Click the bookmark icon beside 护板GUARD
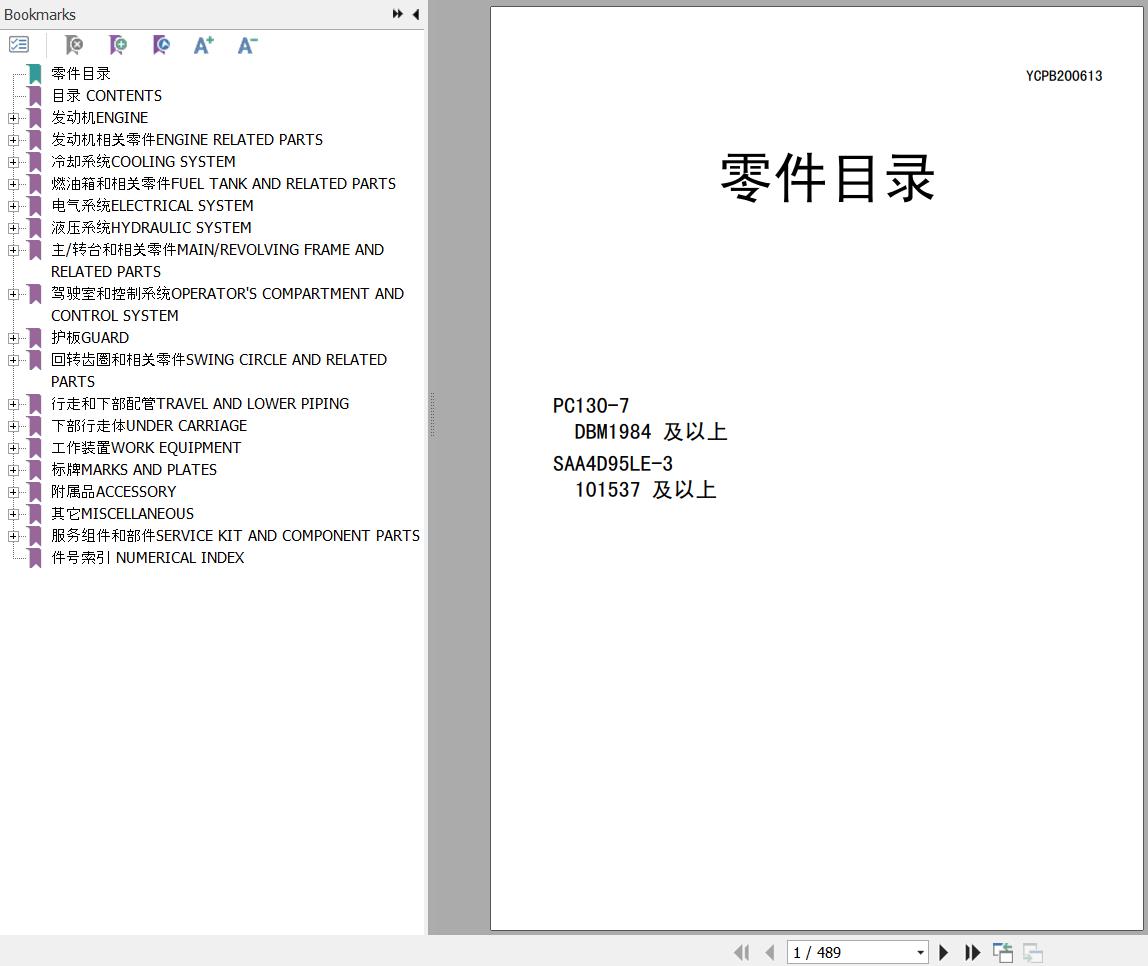Image resolution: width=1148 pixels, height=966 pixels. pos(34,338)
